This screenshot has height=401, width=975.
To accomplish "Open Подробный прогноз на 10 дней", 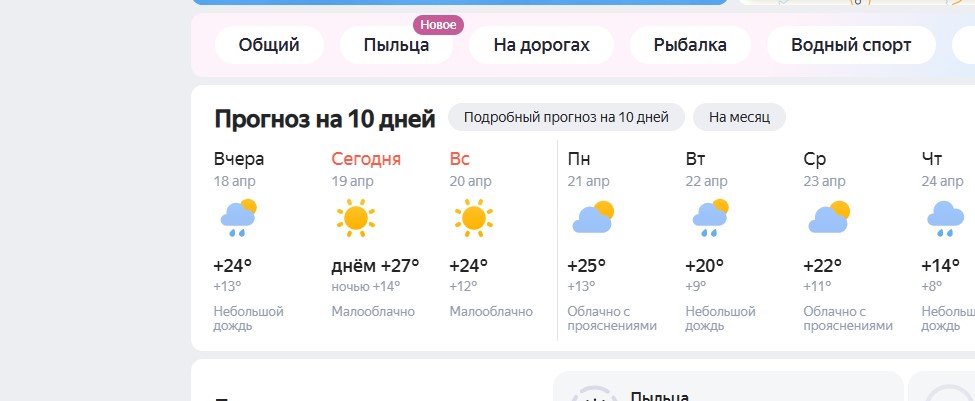I will pos(566,117).
